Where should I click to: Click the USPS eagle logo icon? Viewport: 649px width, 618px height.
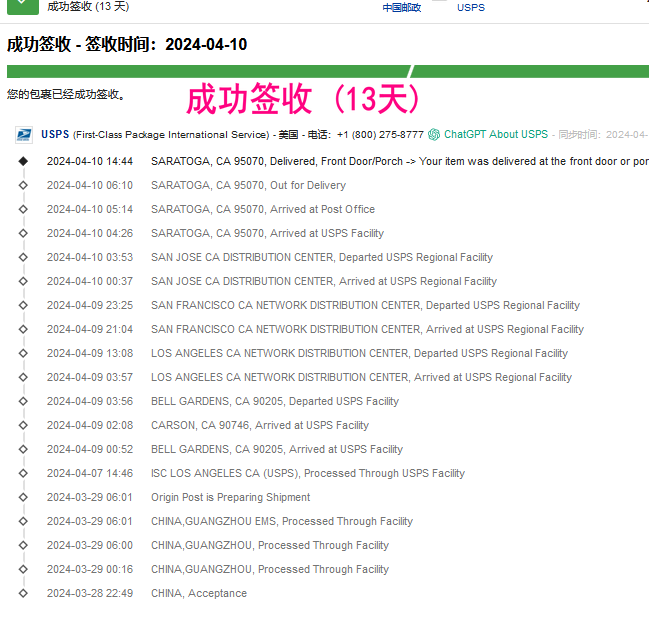pos(24,135)
